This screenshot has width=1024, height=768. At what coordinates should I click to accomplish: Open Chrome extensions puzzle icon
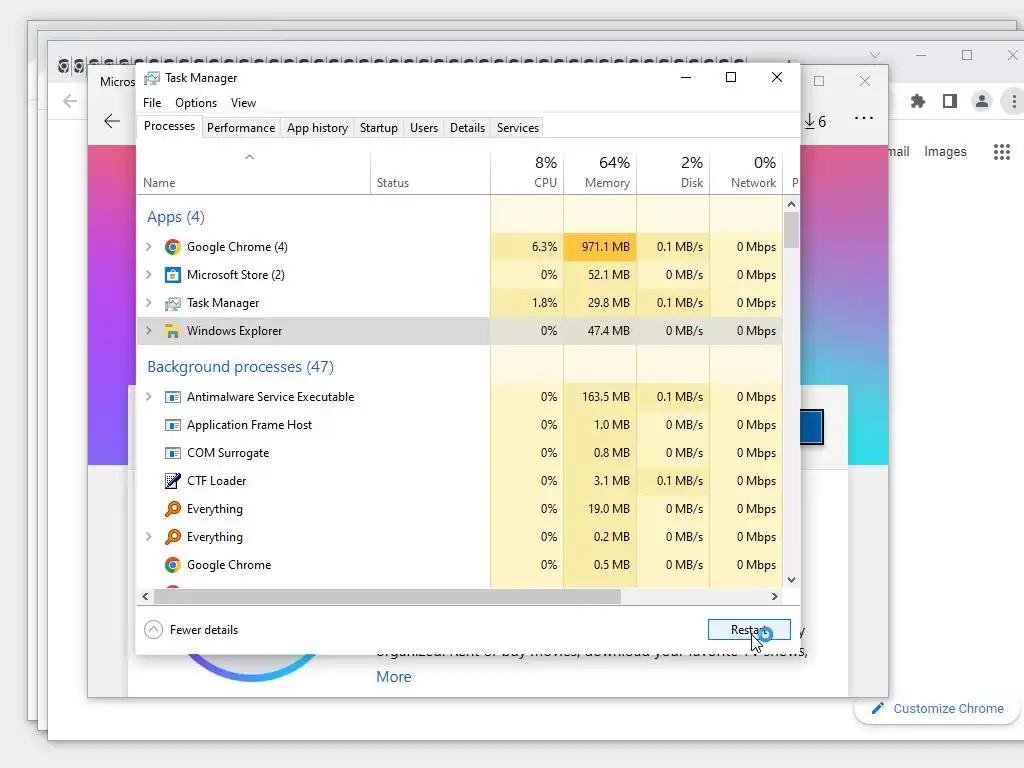pos(918,101)
